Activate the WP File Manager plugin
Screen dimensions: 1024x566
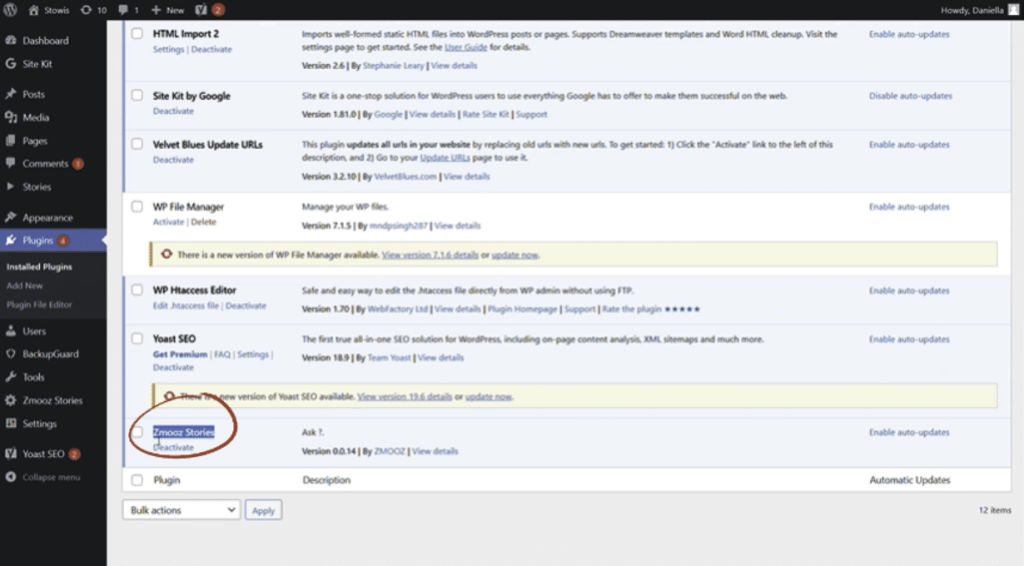pos(168,222)
